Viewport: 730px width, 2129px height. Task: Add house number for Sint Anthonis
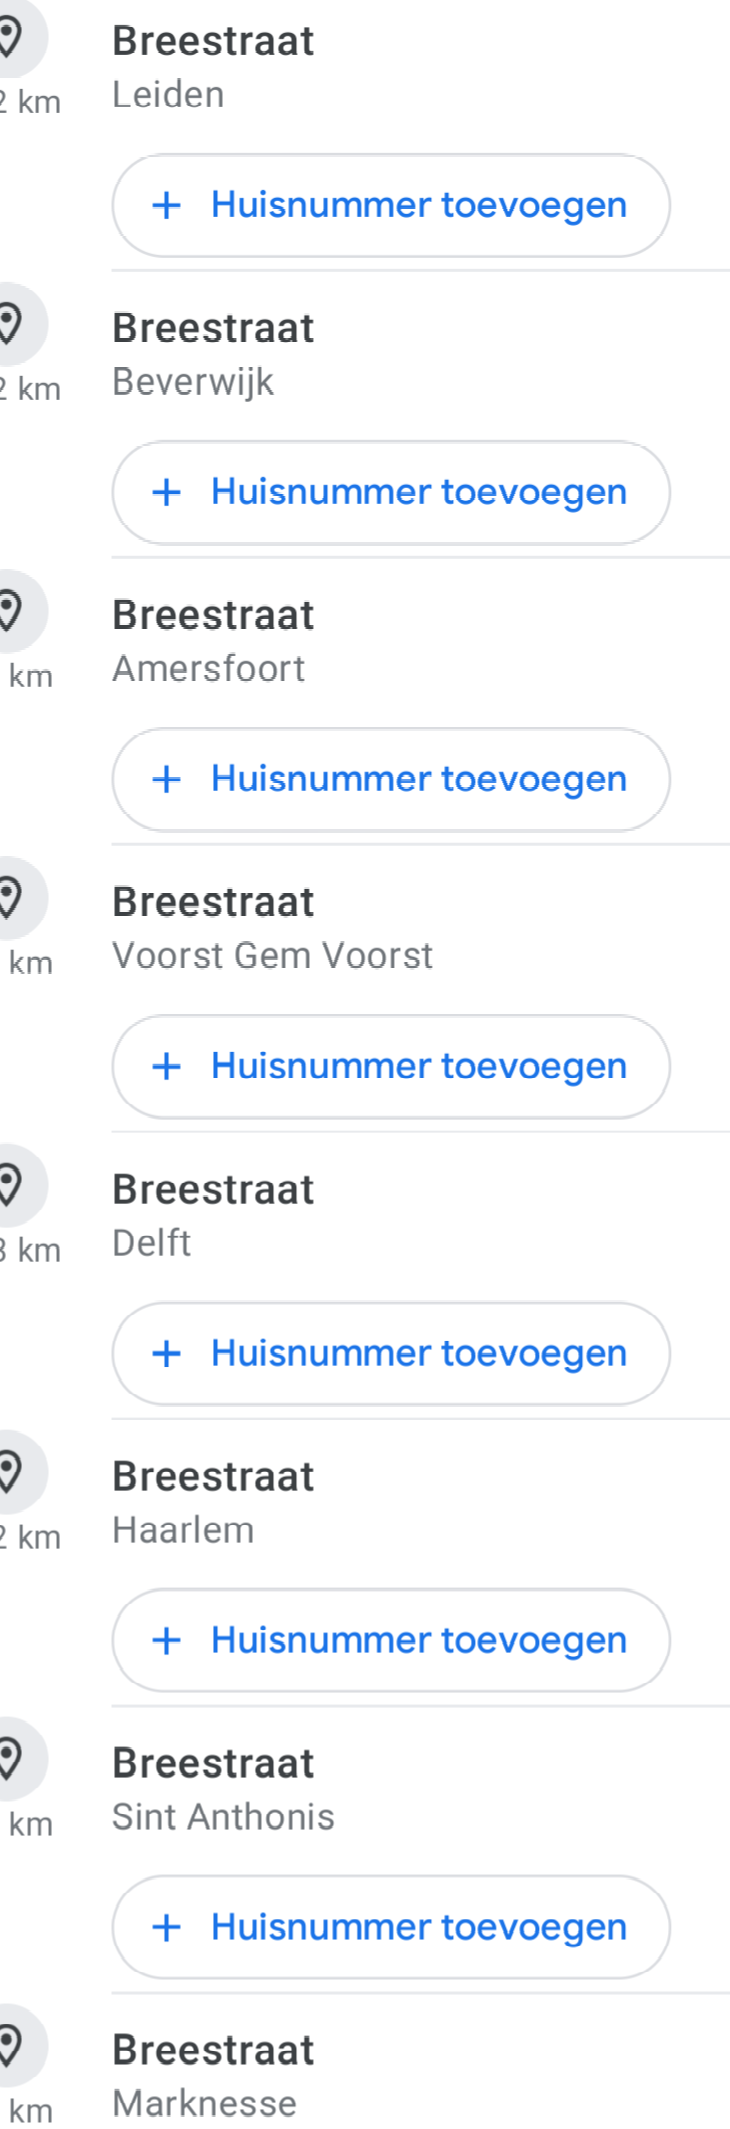(x=390, y=1928)
